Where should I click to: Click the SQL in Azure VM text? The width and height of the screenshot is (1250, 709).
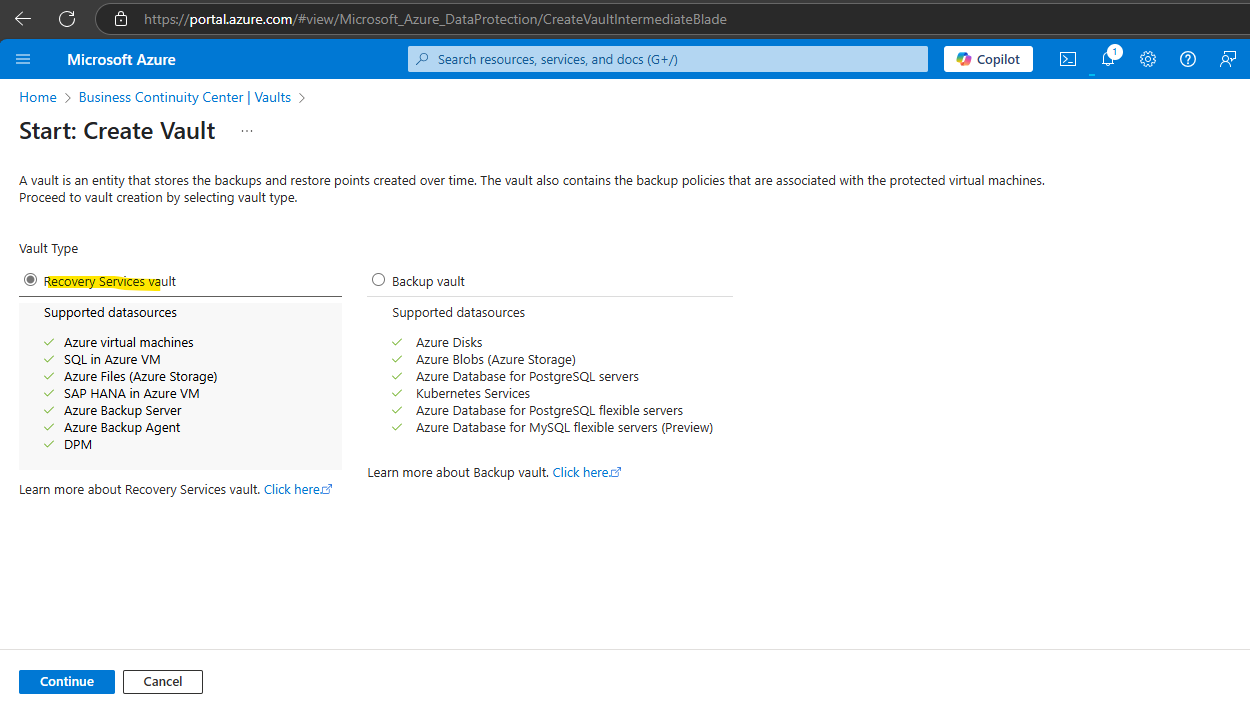click(112, 359)
